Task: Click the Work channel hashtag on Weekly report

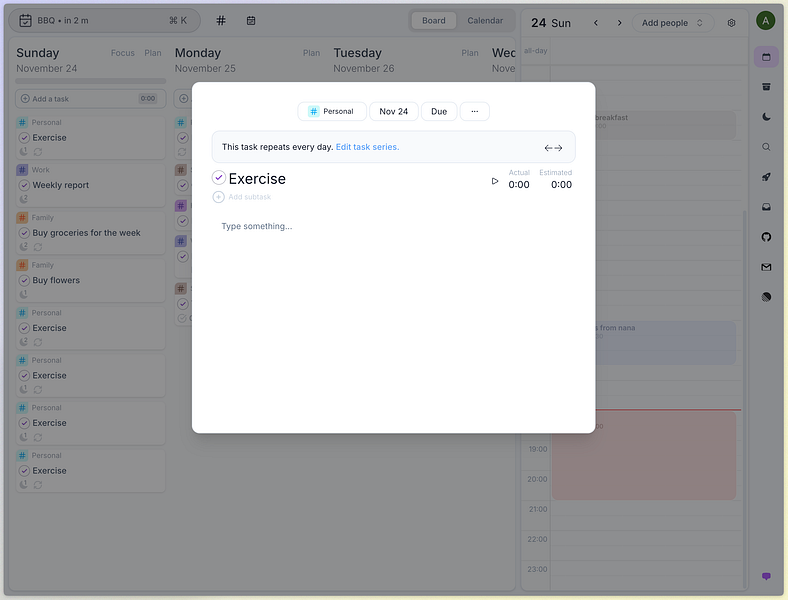Action: [x=22, y=170]
